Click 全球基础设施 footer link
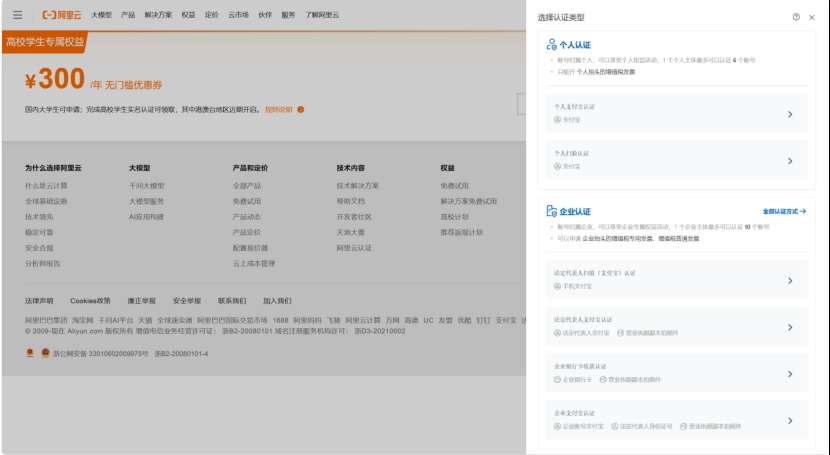830x455 pixels. [46, 201]
